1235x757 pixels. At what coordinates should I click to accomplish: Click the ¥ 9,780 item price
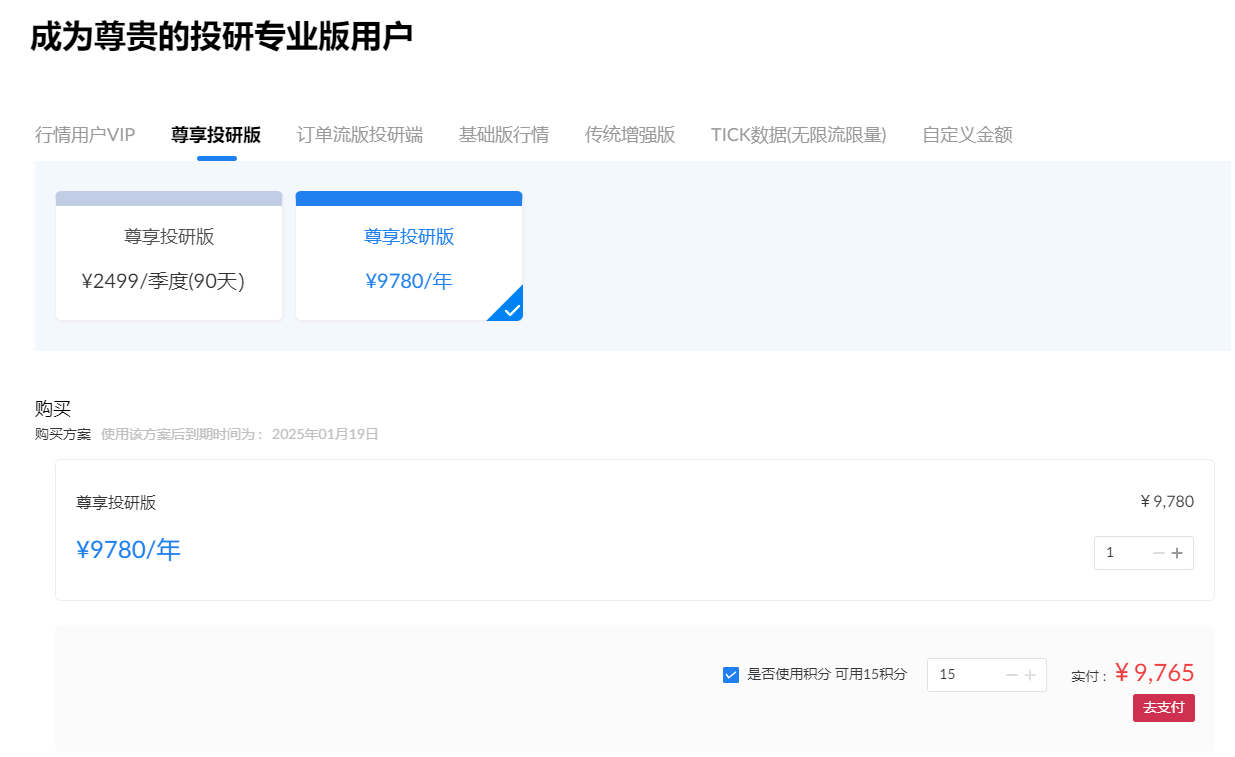click(1167, 501)
